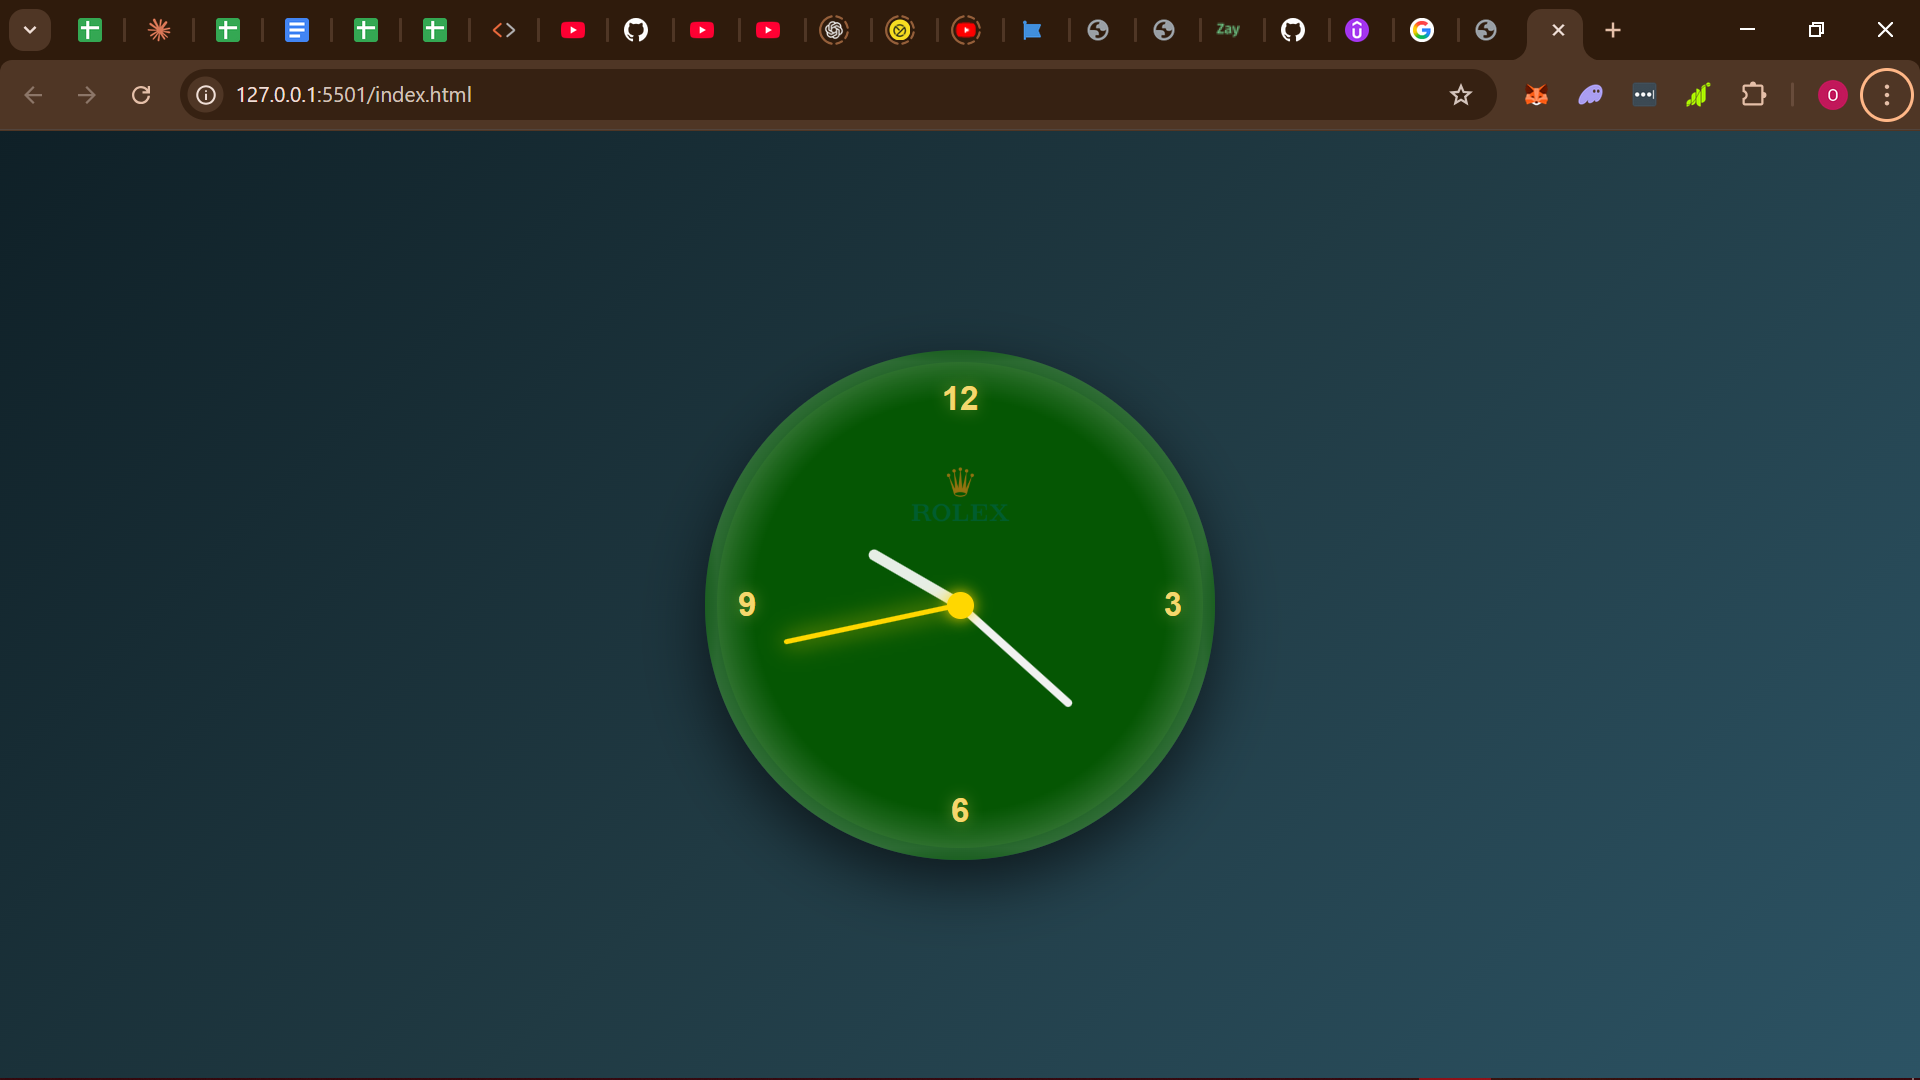
Task: Switch to the Google Docs tab
Action: (296, 30)
